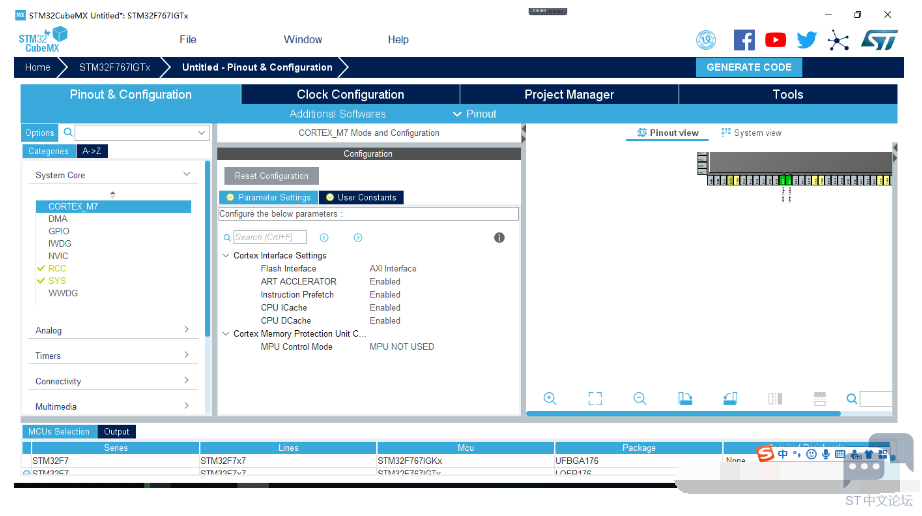Click the parameter search input field
922x516 pixels.
click(x=270, y=237)
